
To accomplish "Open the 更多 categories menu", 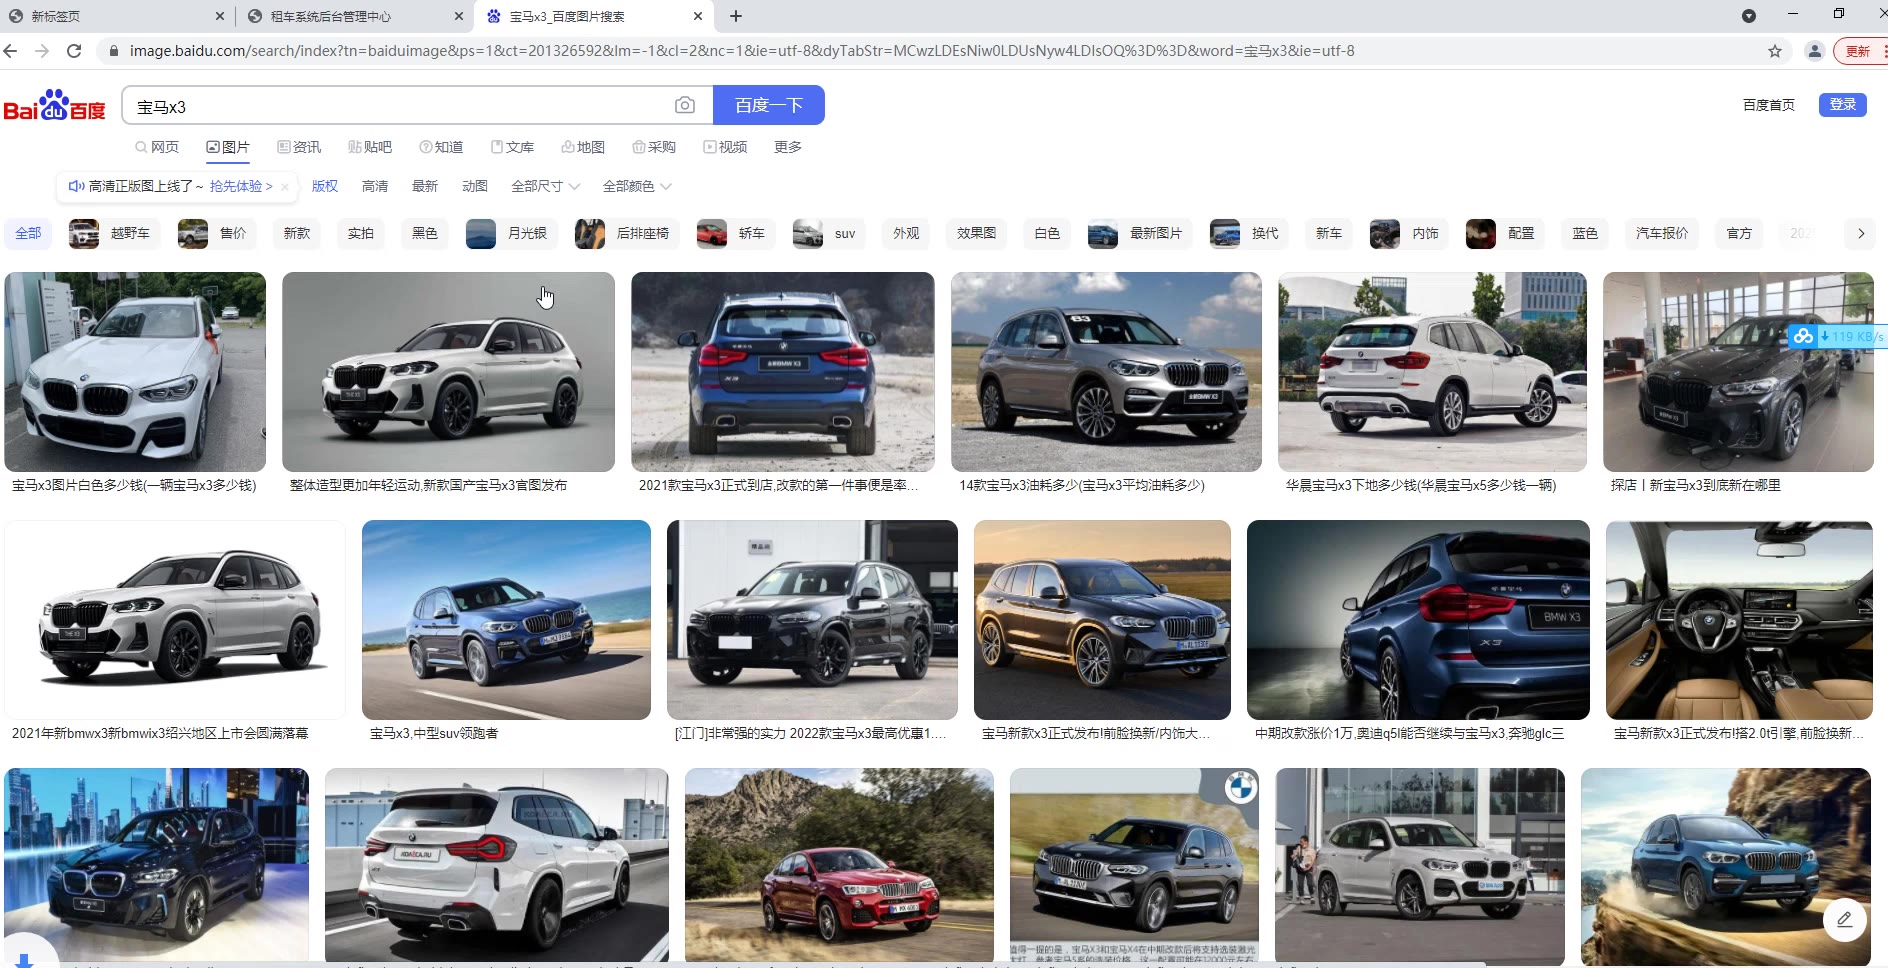I will (788, 147).
